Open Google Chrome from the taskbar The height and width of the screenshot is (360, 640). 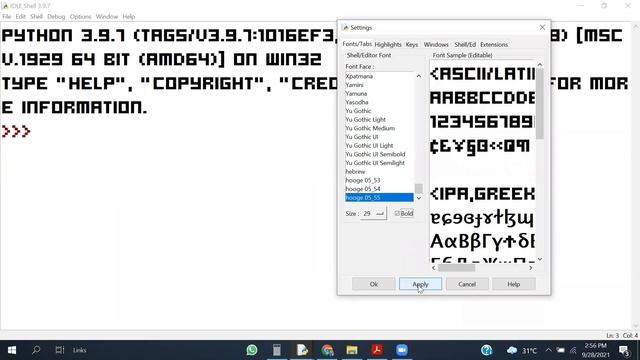coord(327,350)
